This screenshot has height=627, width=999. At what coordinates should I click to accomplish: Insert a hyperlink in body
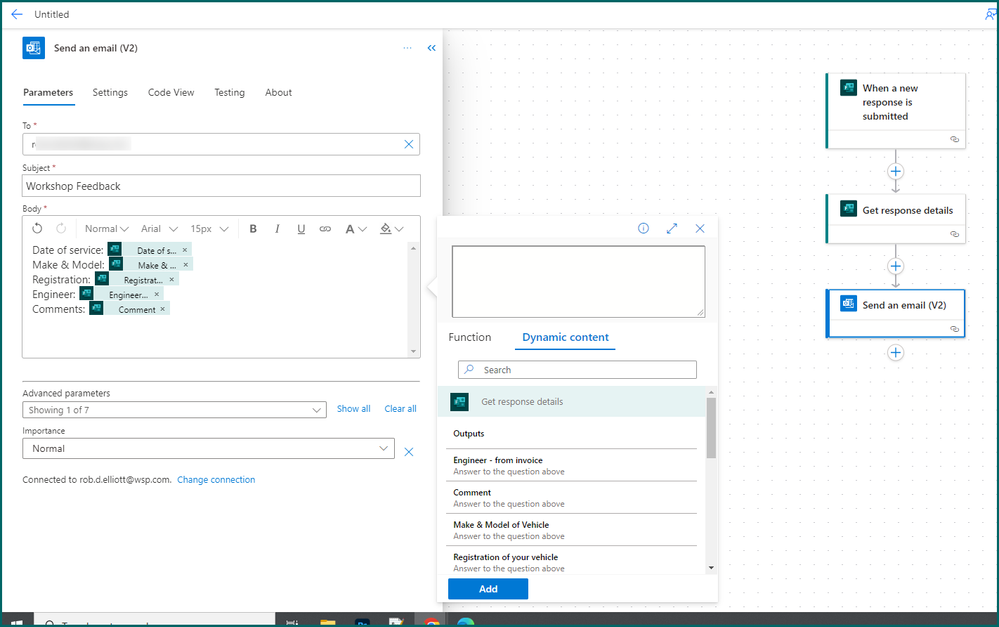click(x=325, y=229)
